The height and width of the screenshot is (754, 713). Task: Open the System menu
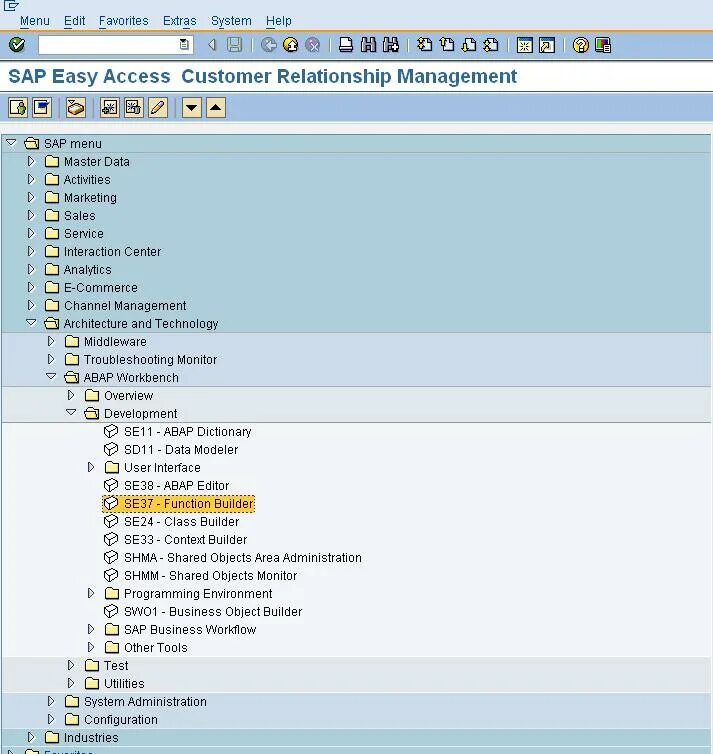point(231,21)
